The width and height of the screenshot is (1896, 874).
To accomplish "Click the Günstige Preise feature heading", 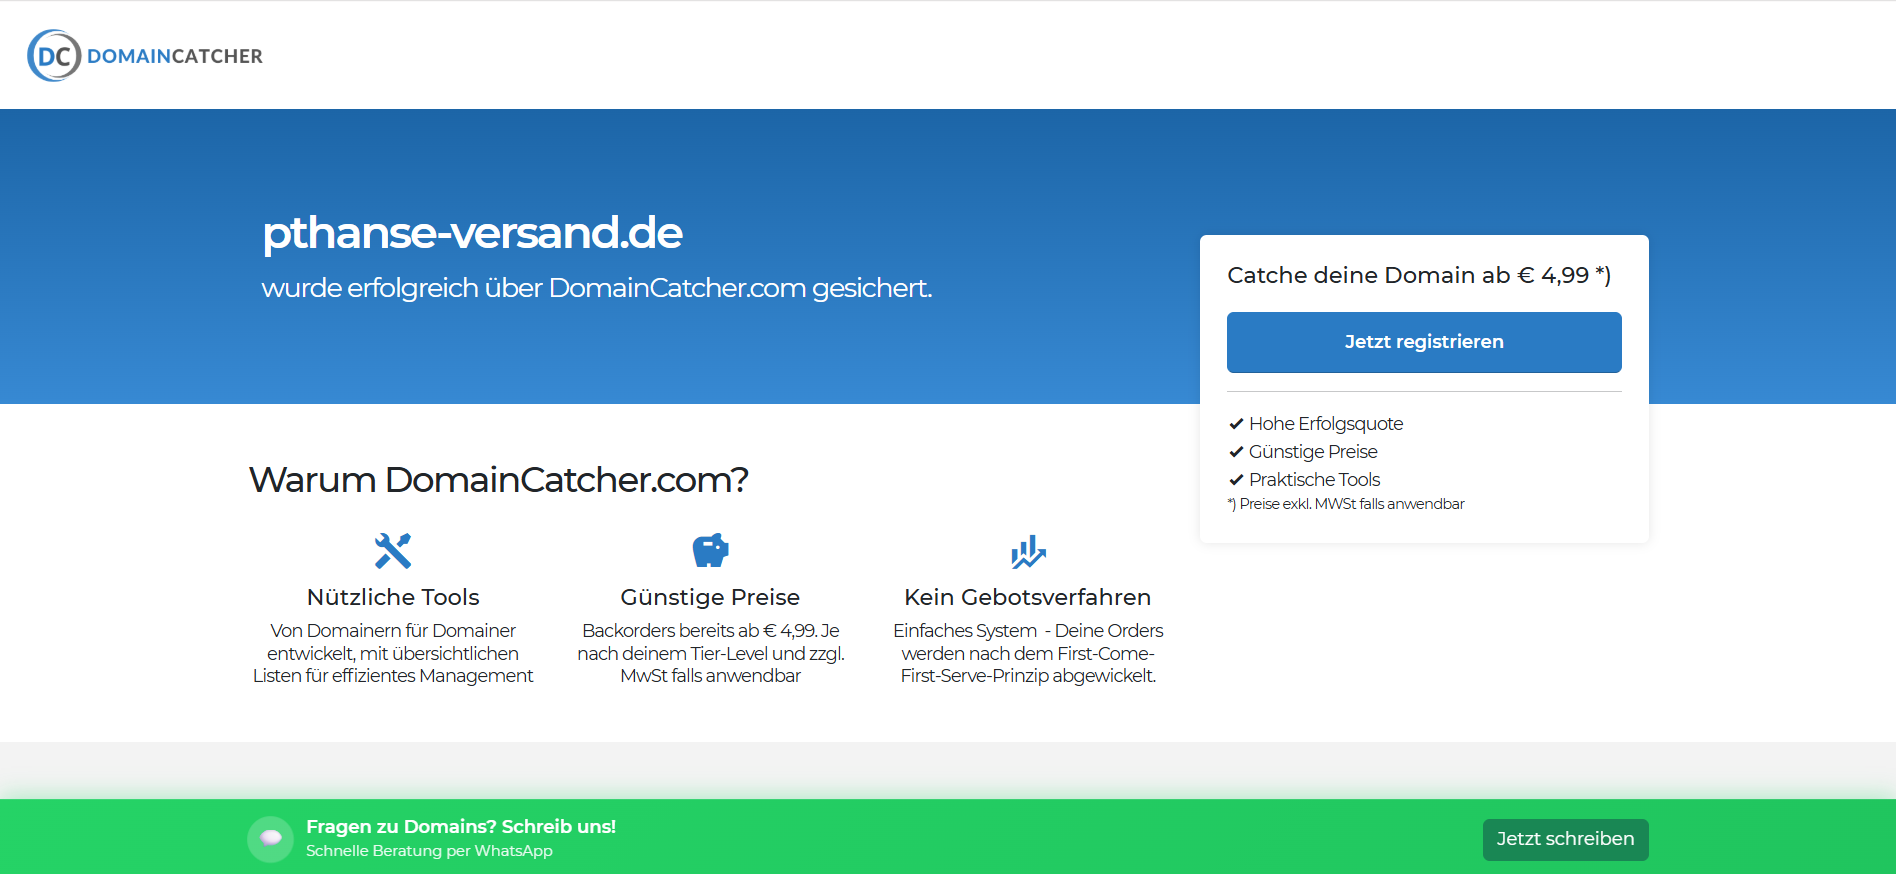I will [710, 597].
